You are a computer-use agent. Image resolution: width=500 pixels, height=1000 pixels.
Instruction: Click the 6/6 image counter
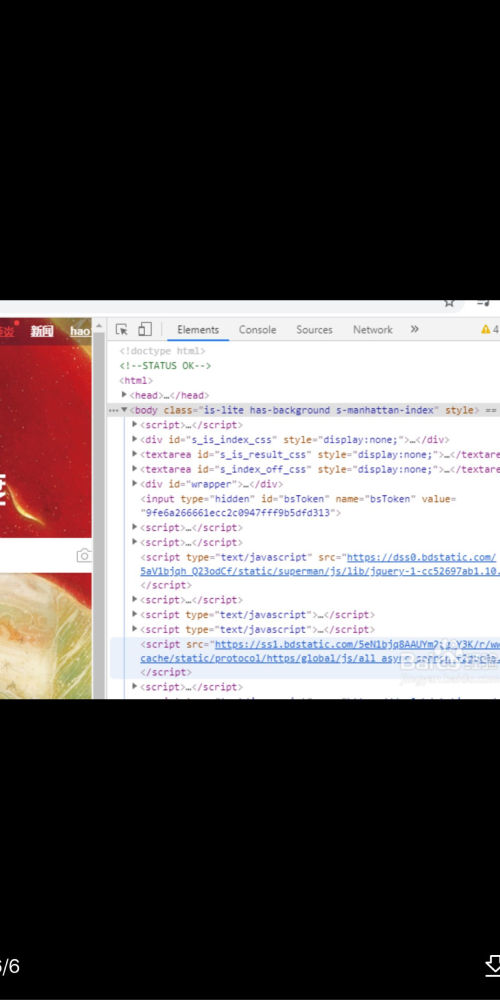coord(10,966)
